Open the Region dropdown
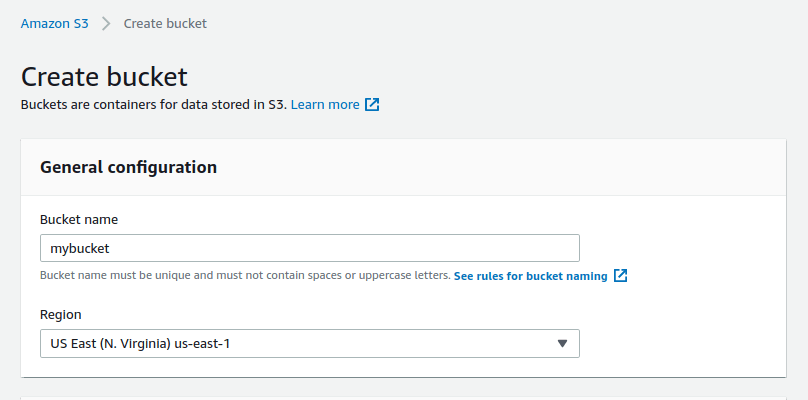 (x=310, y=343)
